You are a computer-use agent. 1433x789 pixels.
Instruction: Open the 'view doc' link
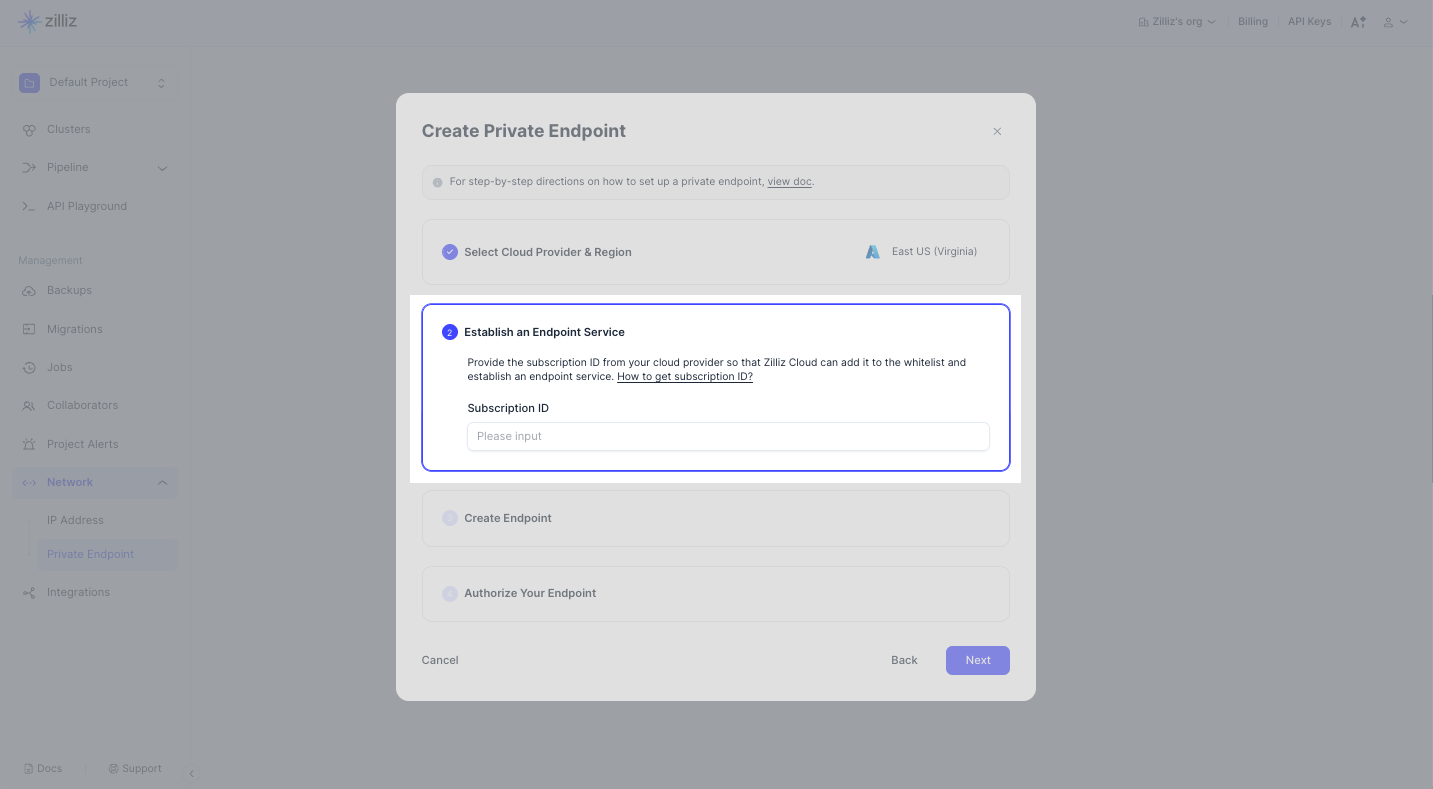[789, 182]
